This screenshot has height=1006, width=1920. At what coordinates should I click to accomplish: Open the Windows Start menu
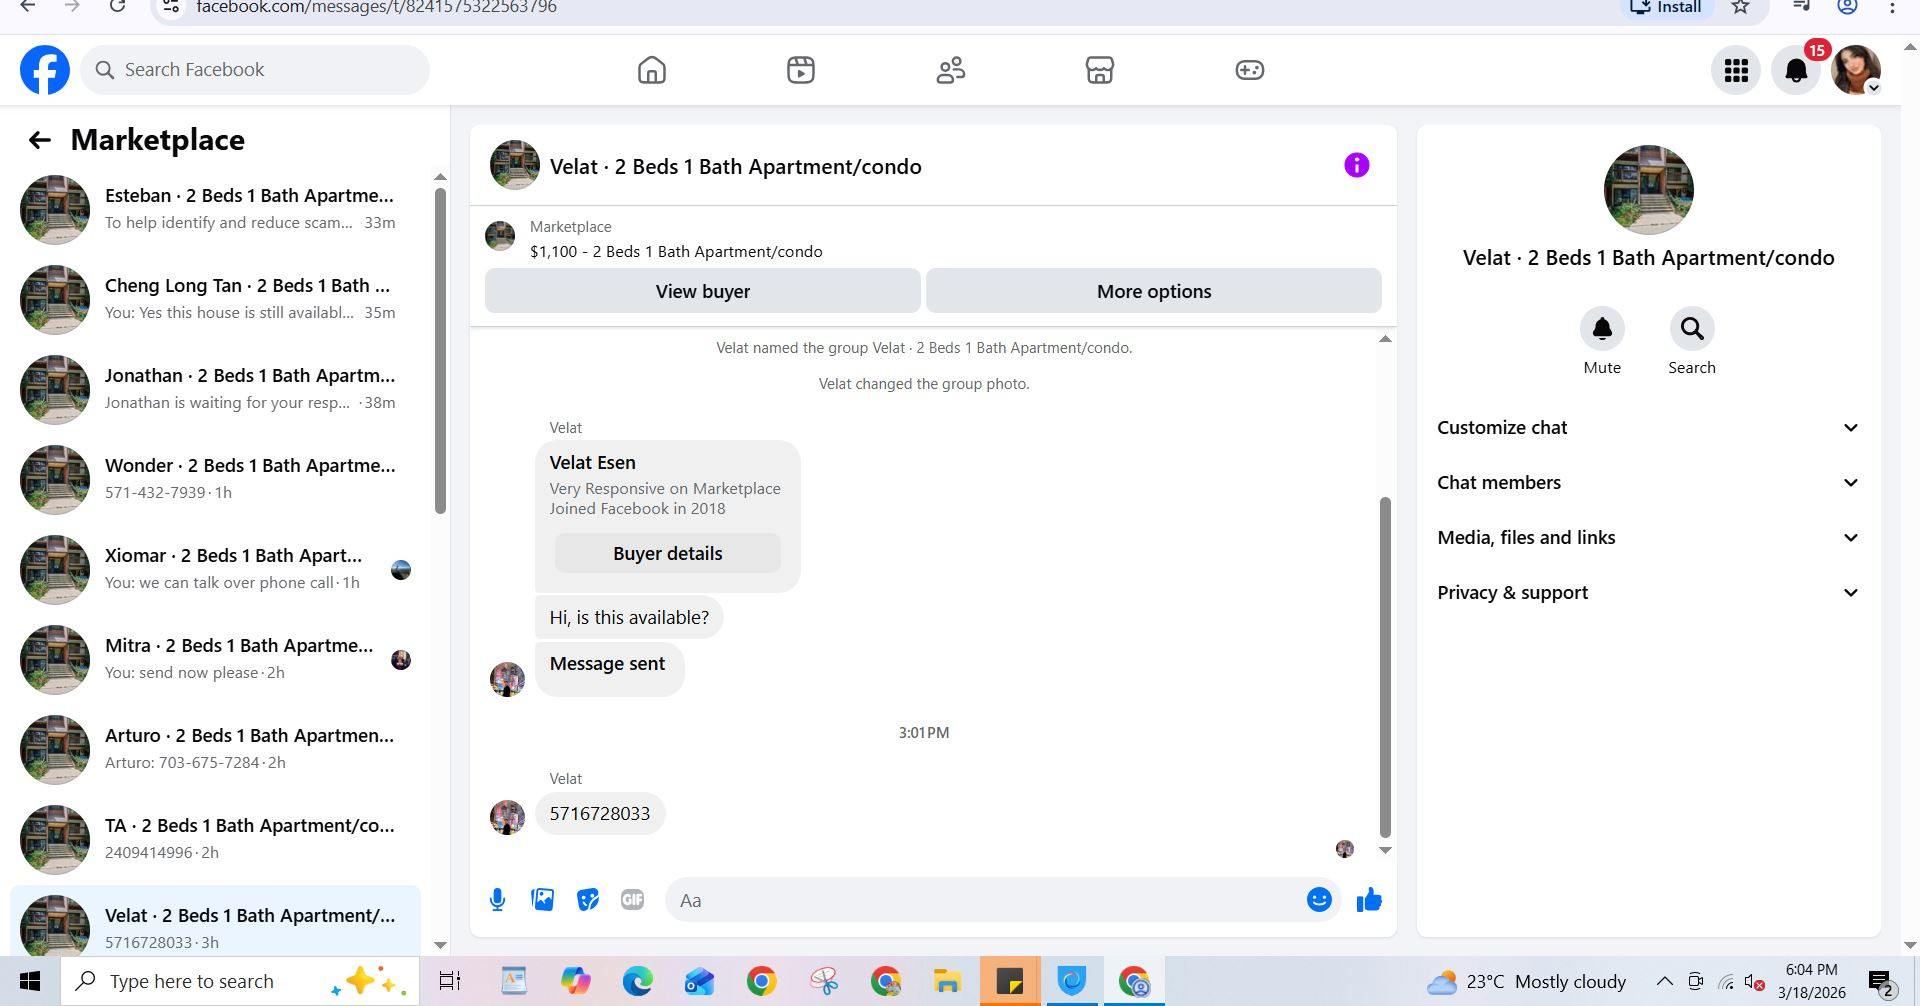point(30,981)
